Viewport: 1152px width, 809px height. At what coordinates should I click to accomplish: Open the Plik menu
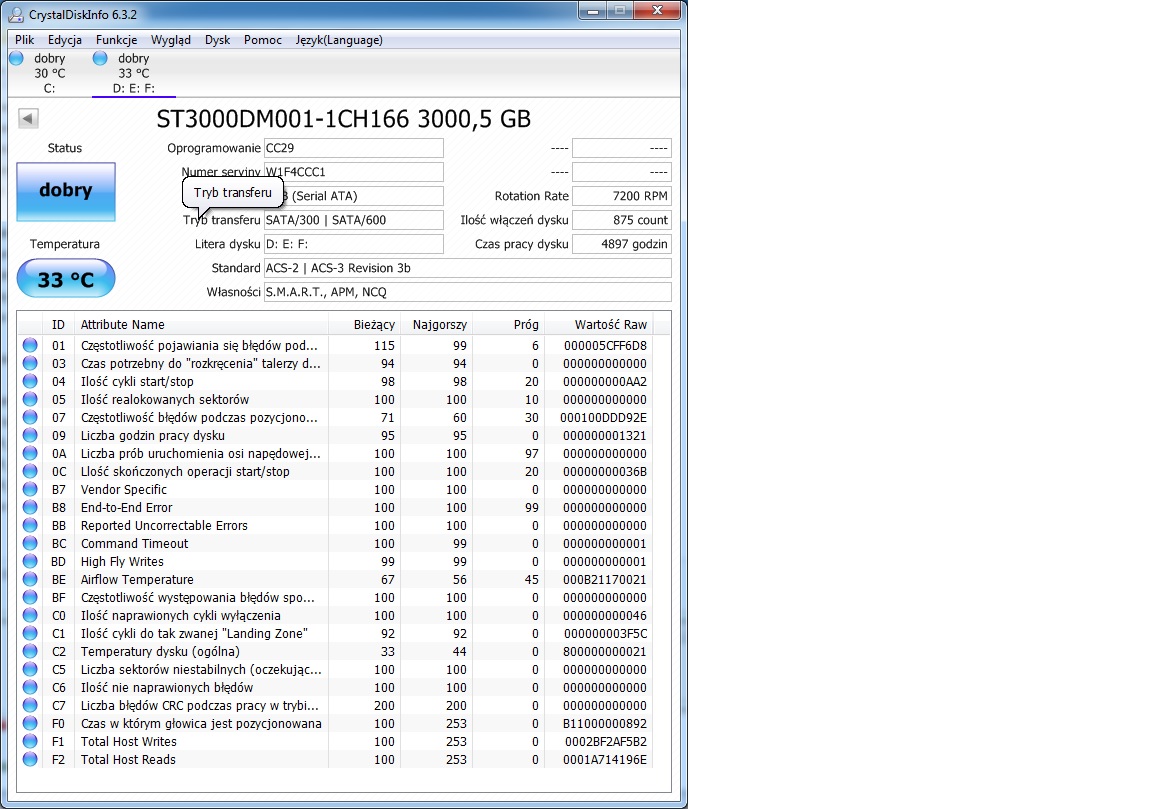[x=24, y=40]
